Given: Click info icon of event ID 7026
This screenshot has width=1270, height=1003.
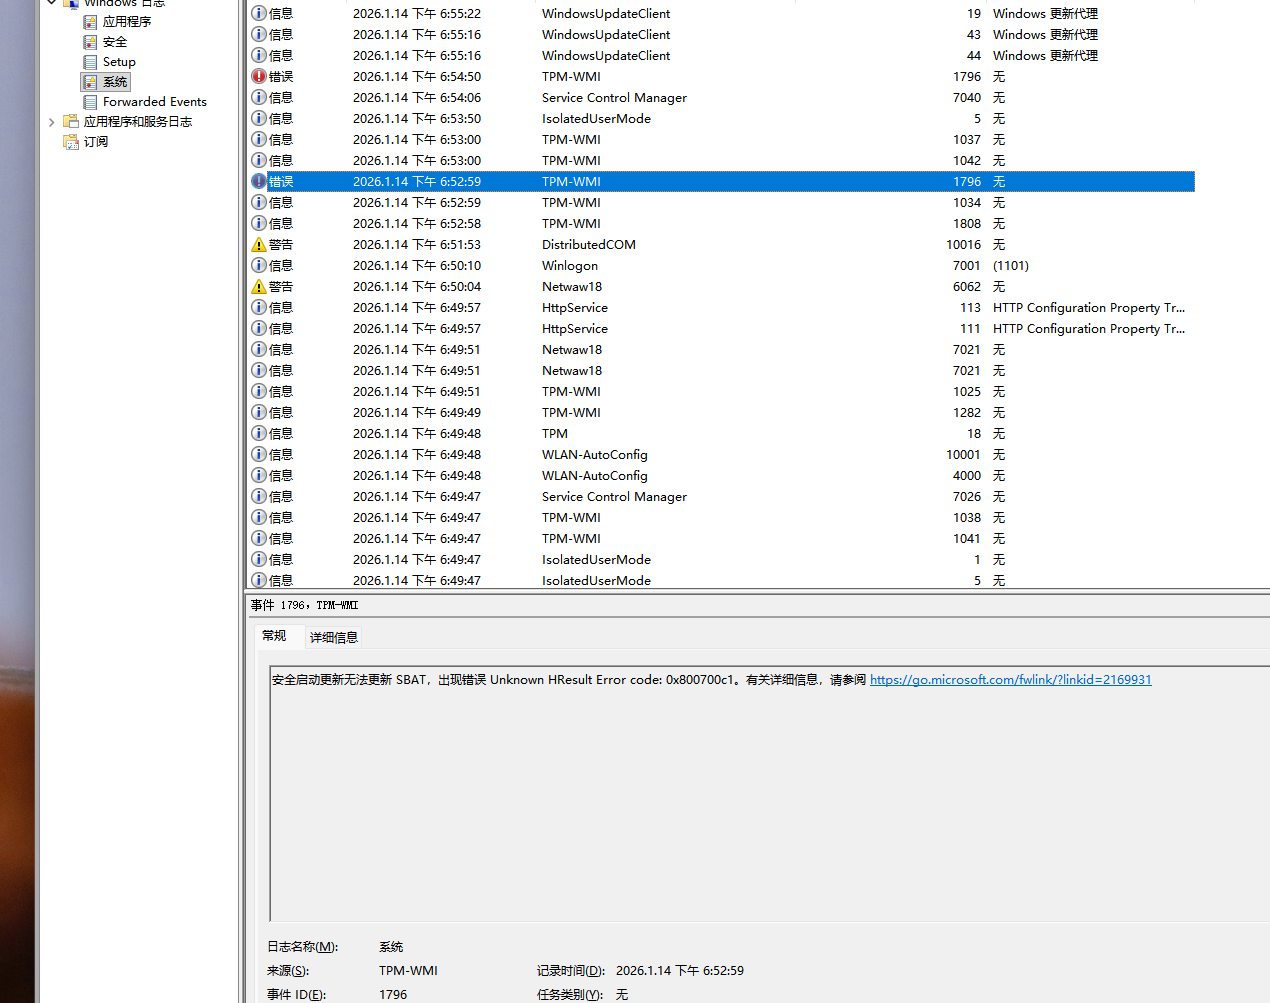Looking at the screenshot, I should click(259, 496).
